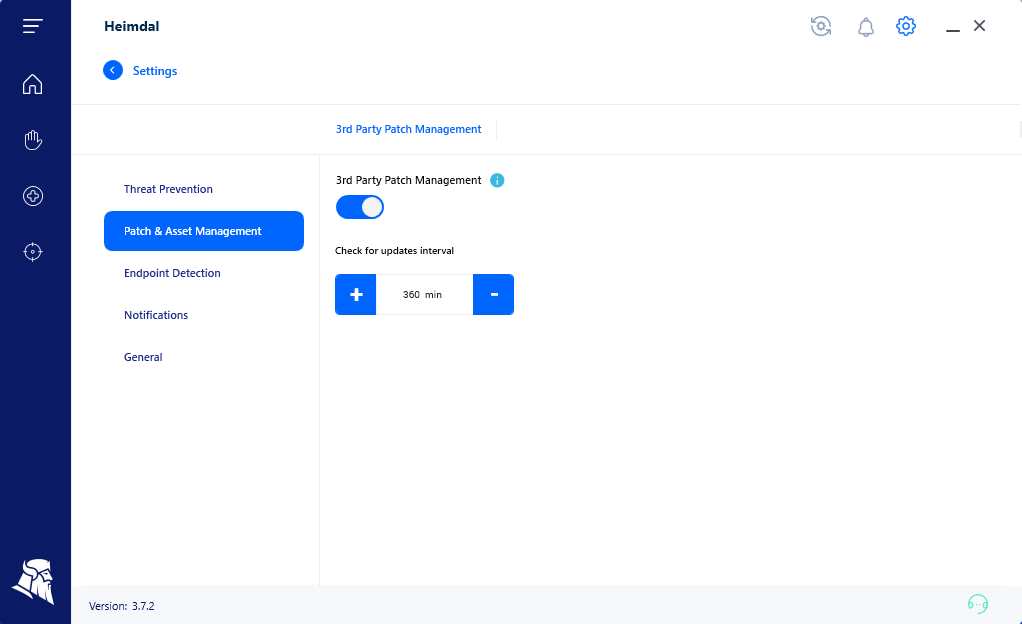Decrease update interval with minus button
The height and width of the screenshot is (624, 1022).
[493, 295]
